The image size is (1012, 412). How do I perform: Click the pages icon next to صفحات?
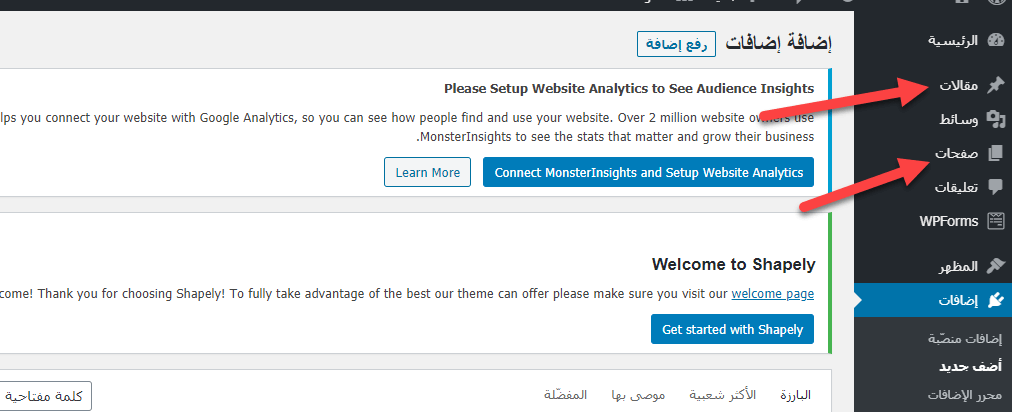[997, 153]
